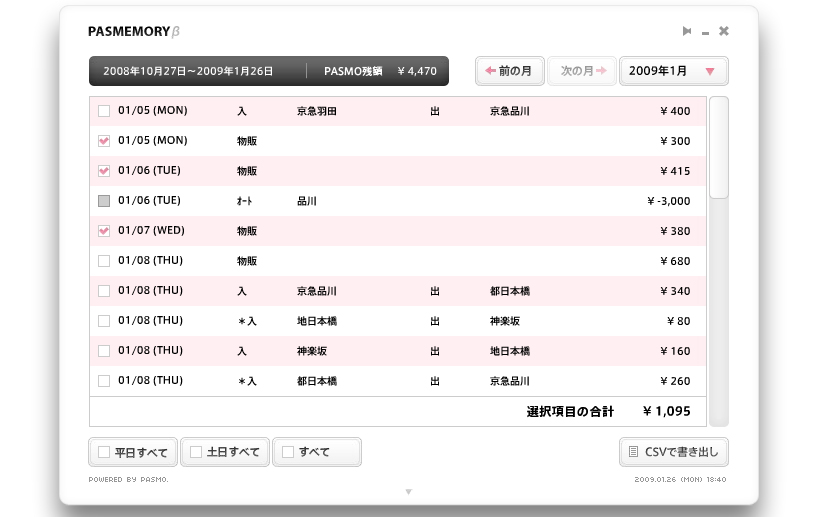Click the pin flag icon in title bar
The height and width of the screenshot is (517, 817).
click(x=687, y=31)
